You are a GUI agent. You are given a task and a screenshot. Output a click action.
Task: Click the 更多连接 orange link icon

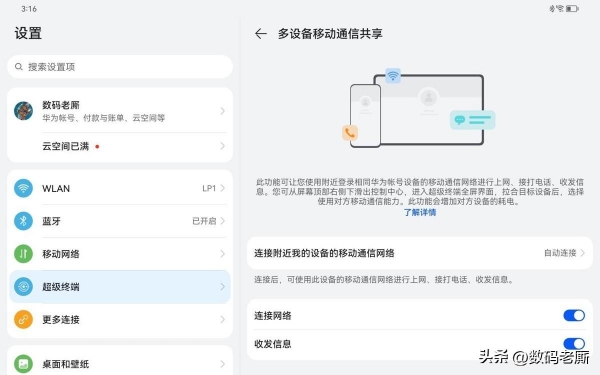(23, 320)
